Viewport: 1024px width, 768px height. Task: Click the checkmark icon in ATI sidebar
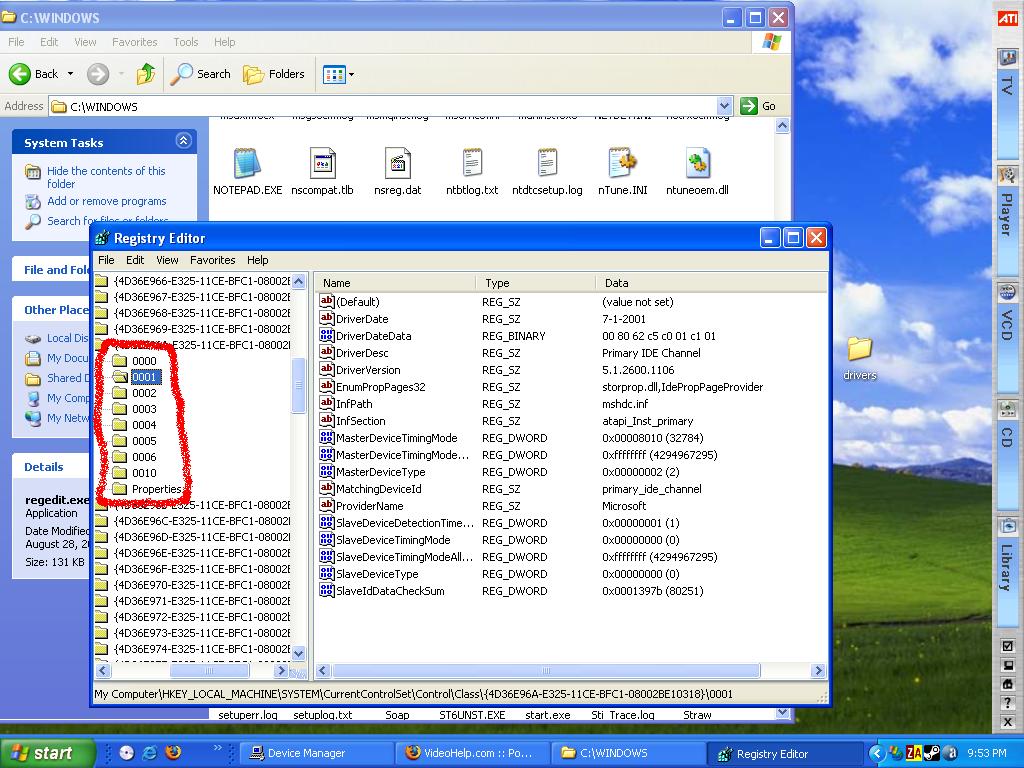1008,647
